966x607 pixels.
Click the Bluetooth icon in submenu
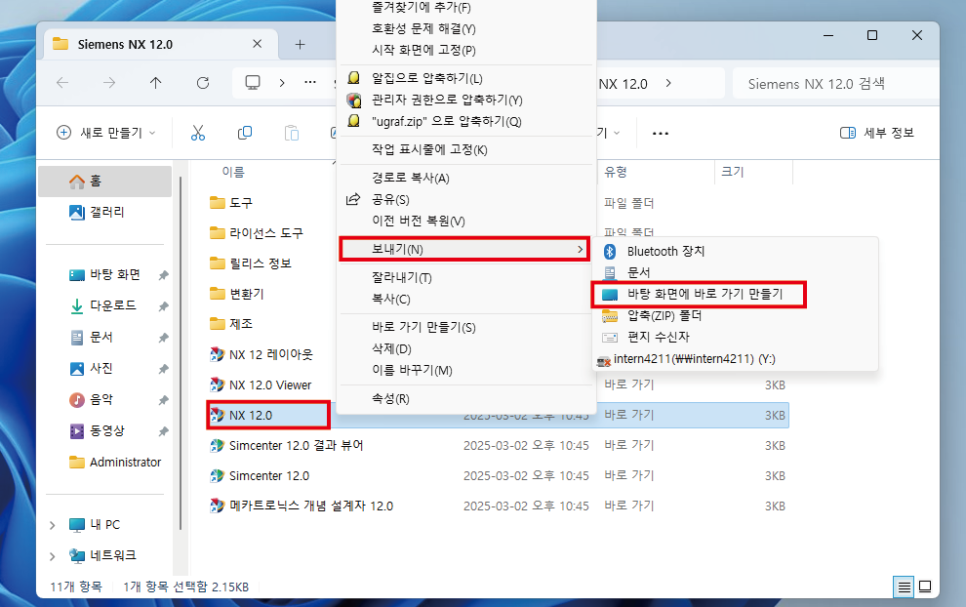point(610,251)
